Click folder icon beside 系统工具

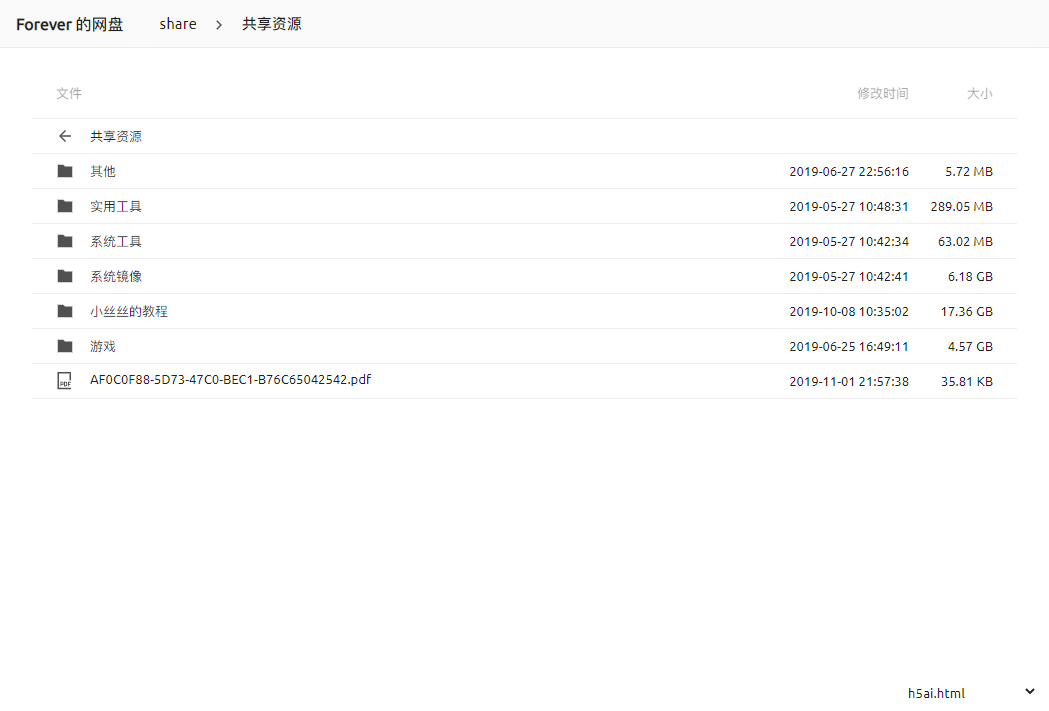coord(65,241)
